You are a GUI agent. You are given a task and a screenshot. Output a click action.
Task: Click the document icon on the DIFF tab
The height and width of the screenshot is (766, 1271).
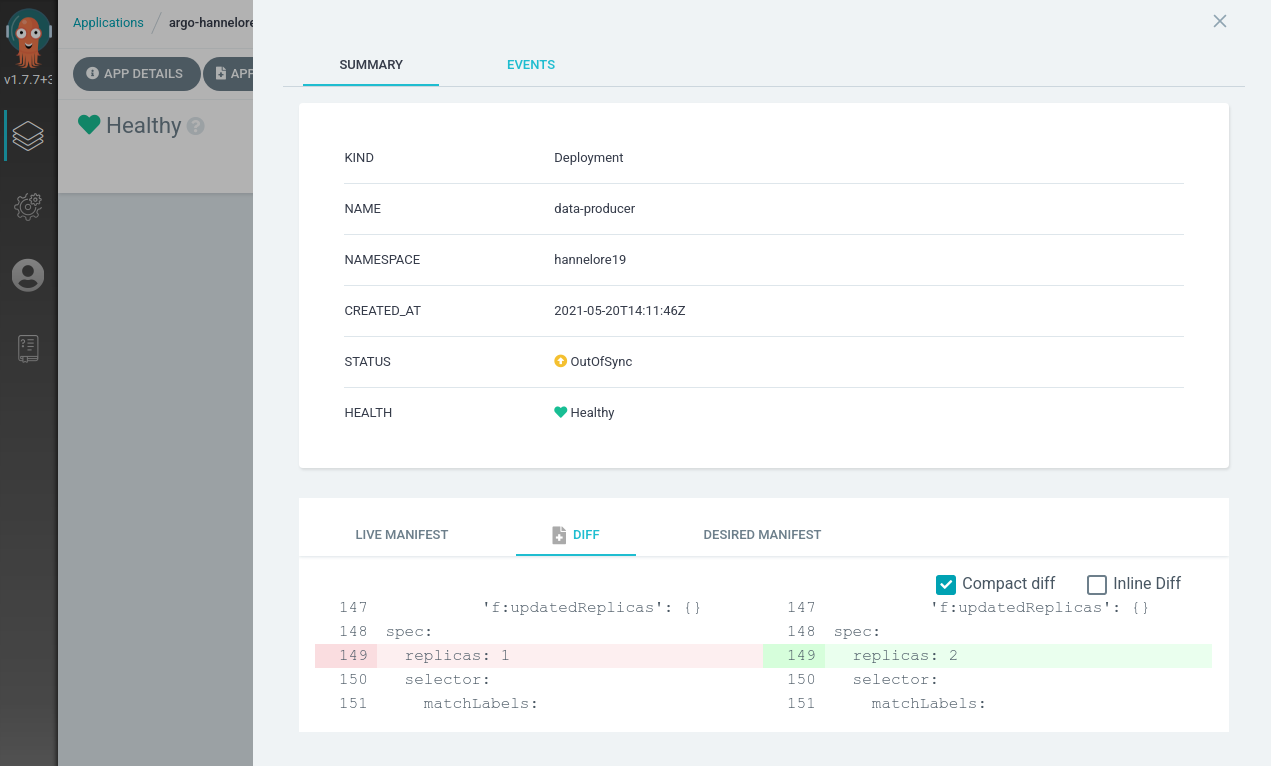click(559, 534)
